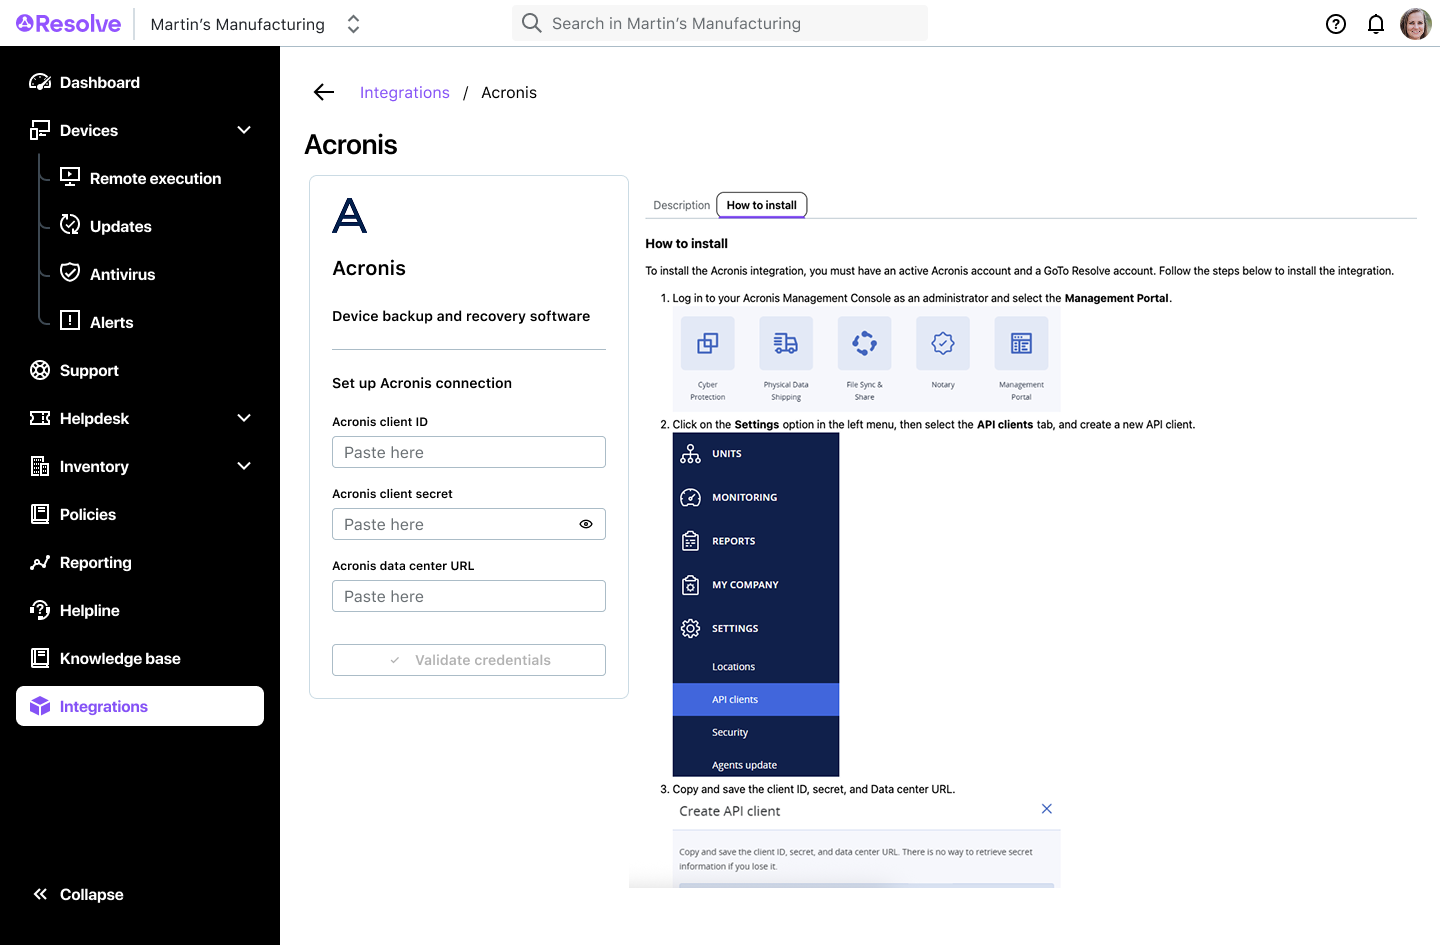The image size is (1440, 945).
Task: Click the Alerts exclamation icon
Action: click(x=70, y=320)
